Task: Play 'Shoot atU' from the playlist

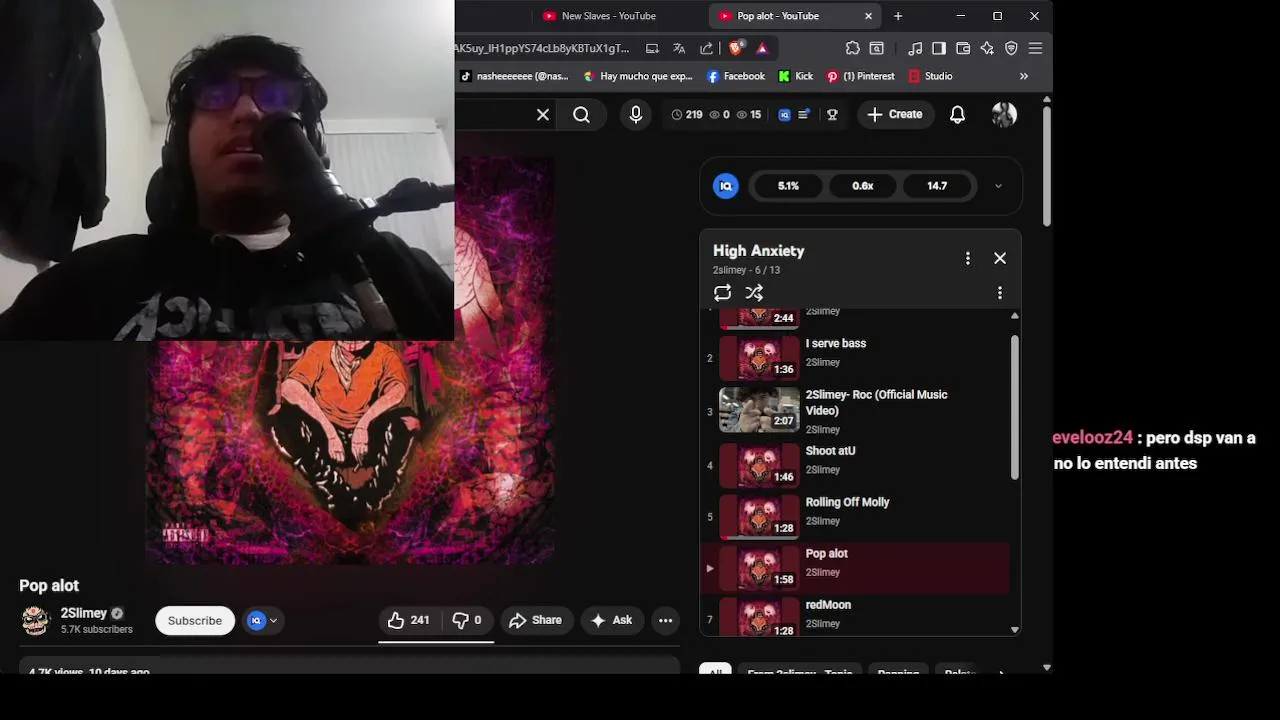Action: pyautogui.click(x=856, y=465)
